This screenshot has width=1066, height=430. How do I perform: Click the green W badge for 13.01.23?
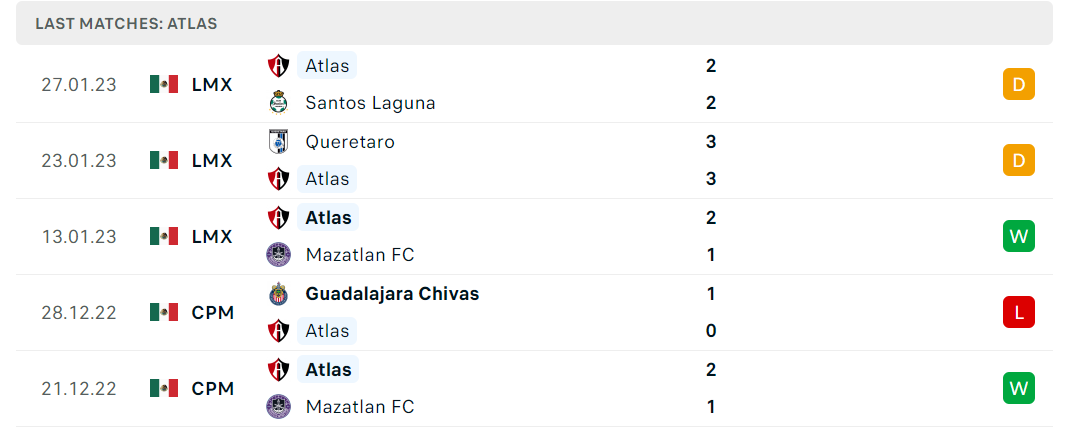tap(1018, 237)
